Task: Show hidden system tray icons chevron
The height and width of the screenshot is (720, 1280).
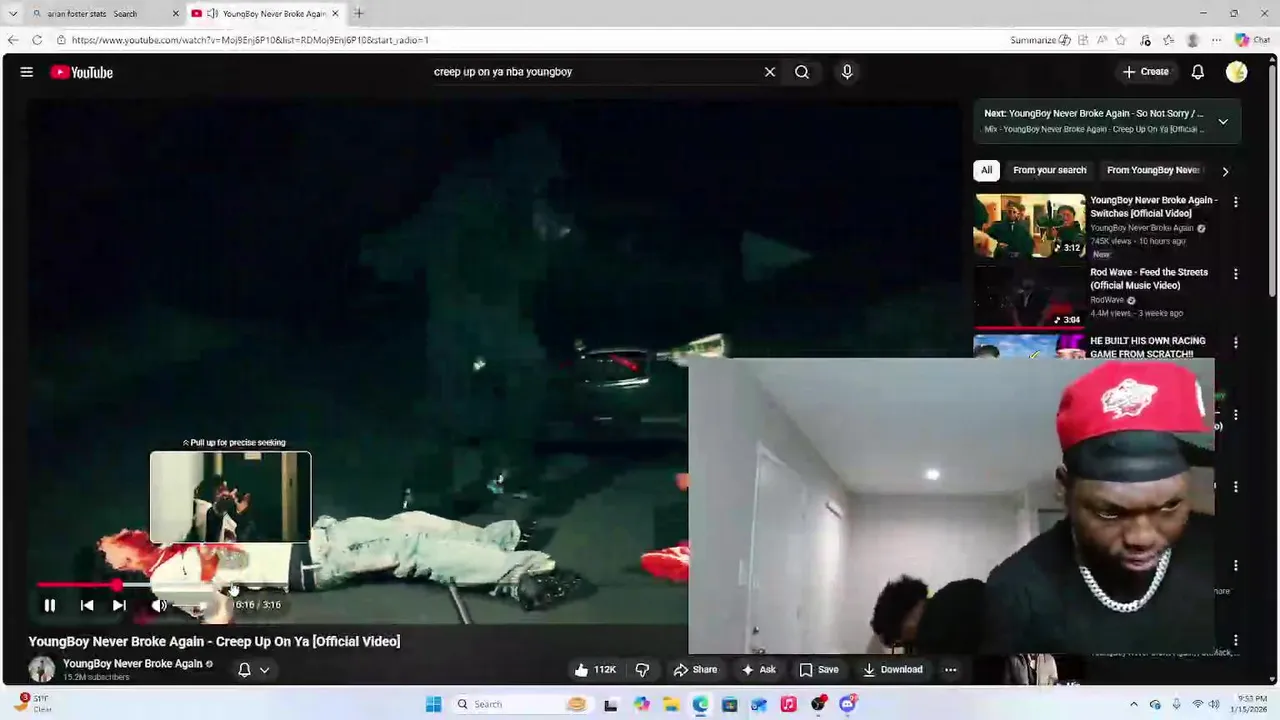Action: click(x=1134, y=704)
